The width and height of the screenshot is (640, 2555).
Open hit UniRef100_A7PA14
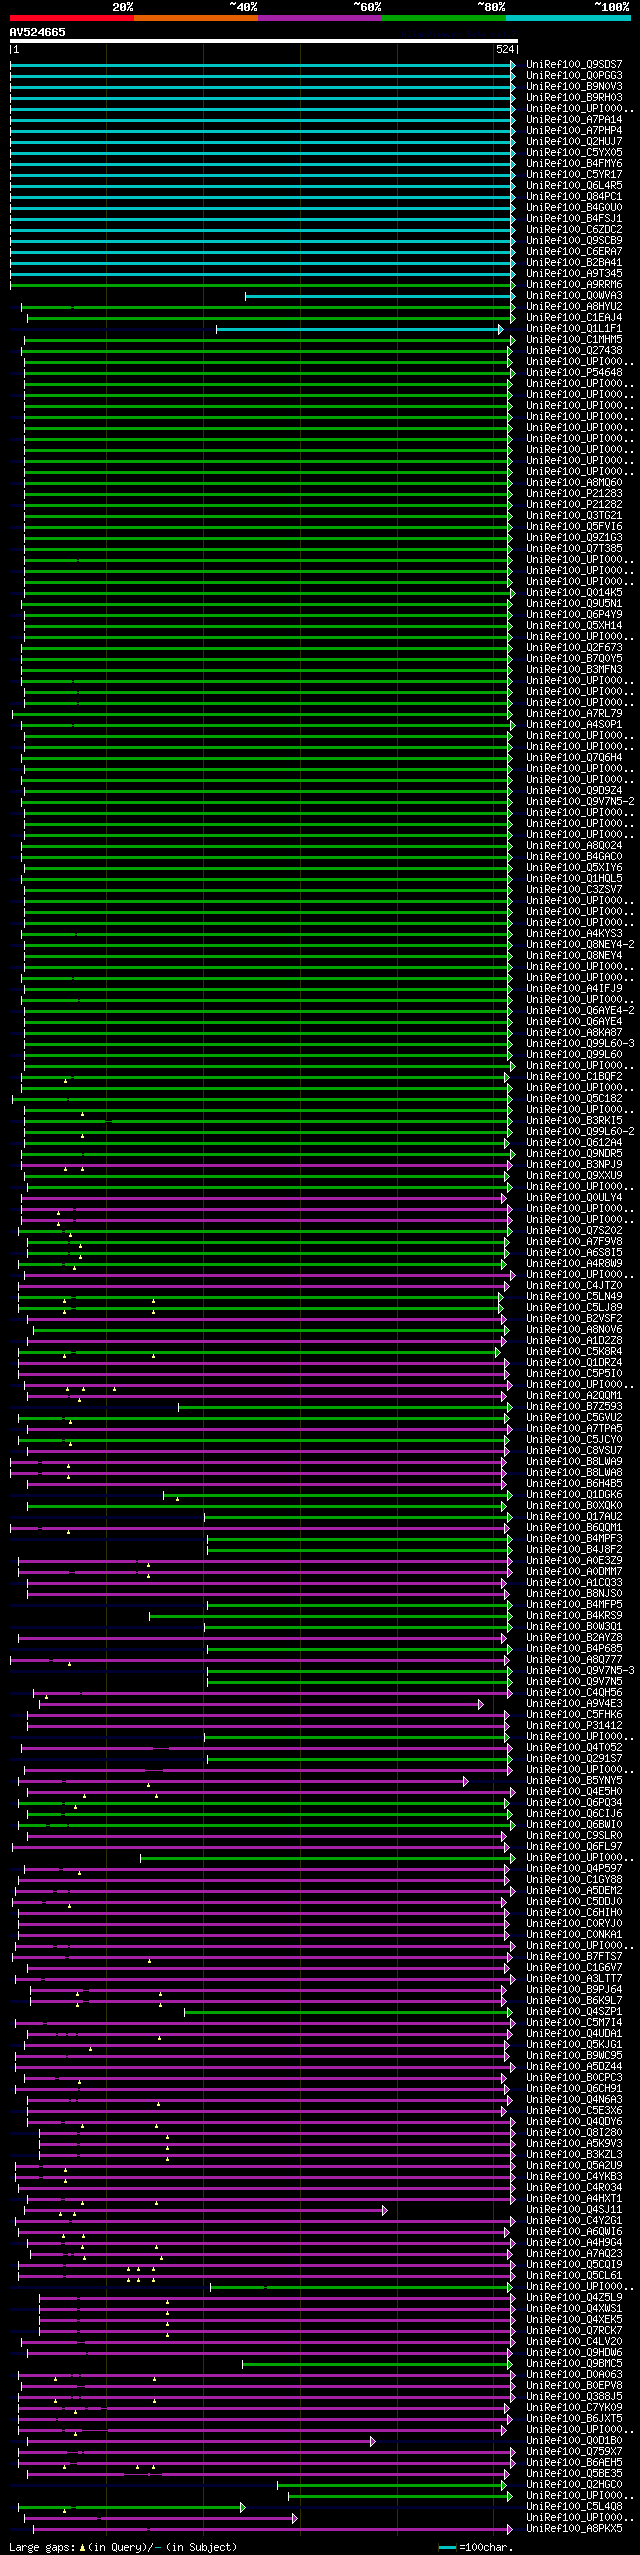tap(574, 120)
